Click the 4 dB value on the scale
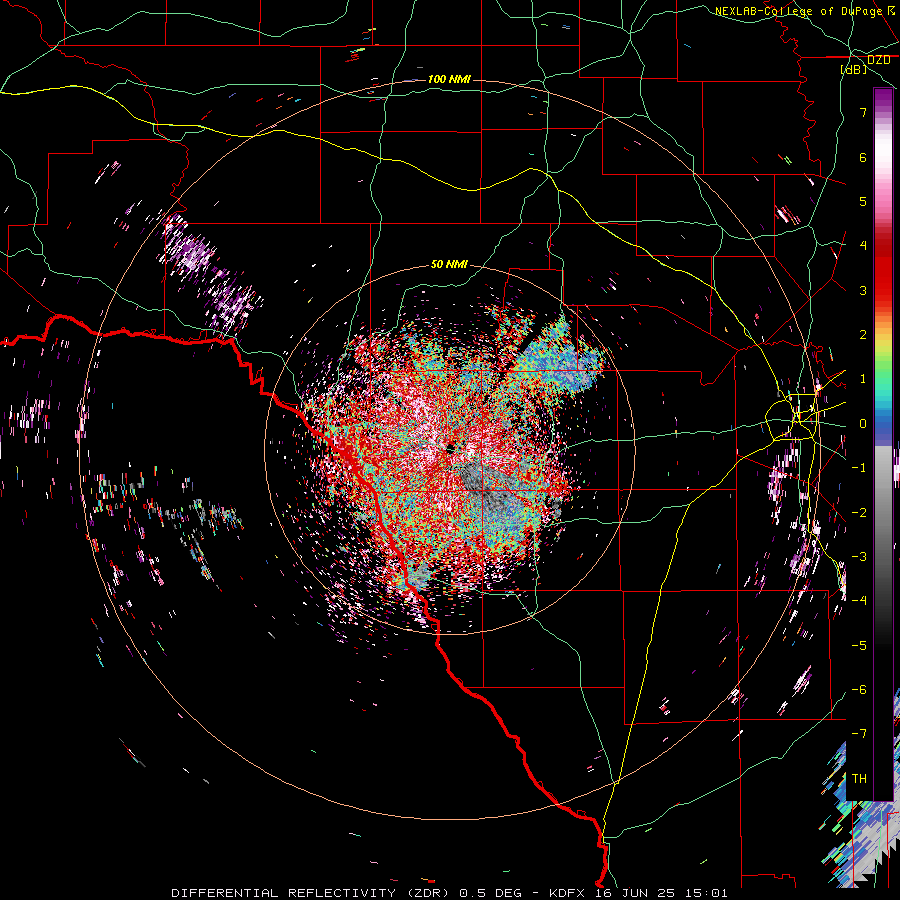This screenshot has height=900, width=900. point(863,246)
